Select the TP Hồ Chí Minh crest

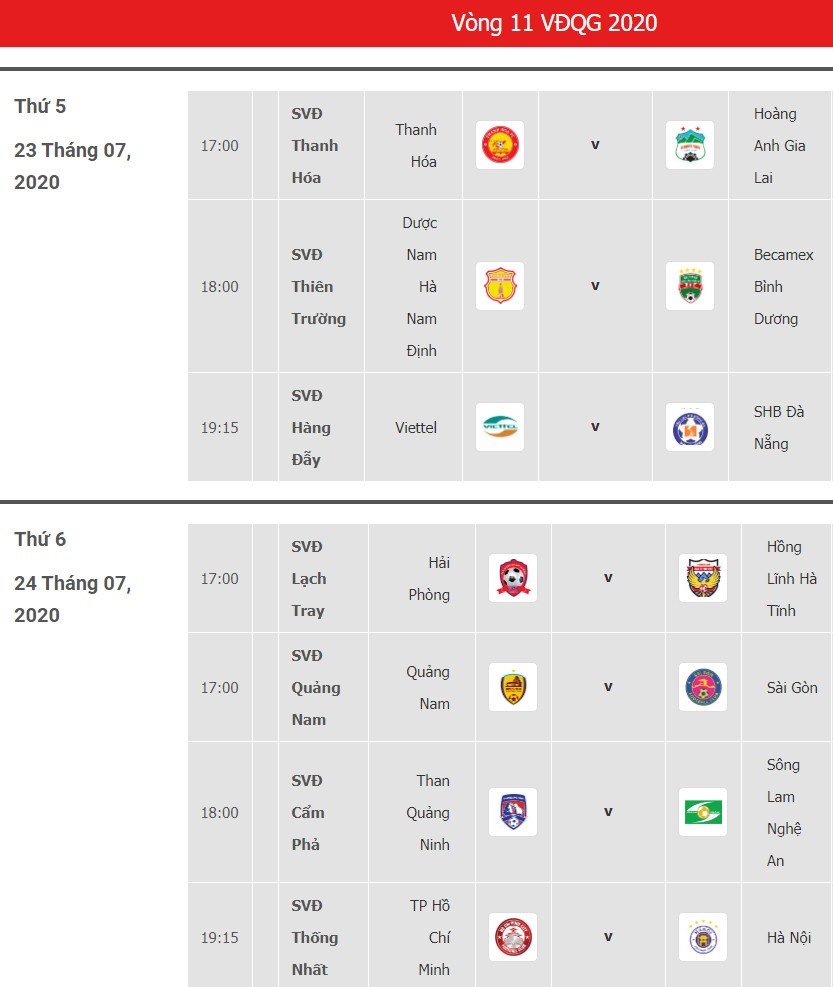[x=513, y=937]
